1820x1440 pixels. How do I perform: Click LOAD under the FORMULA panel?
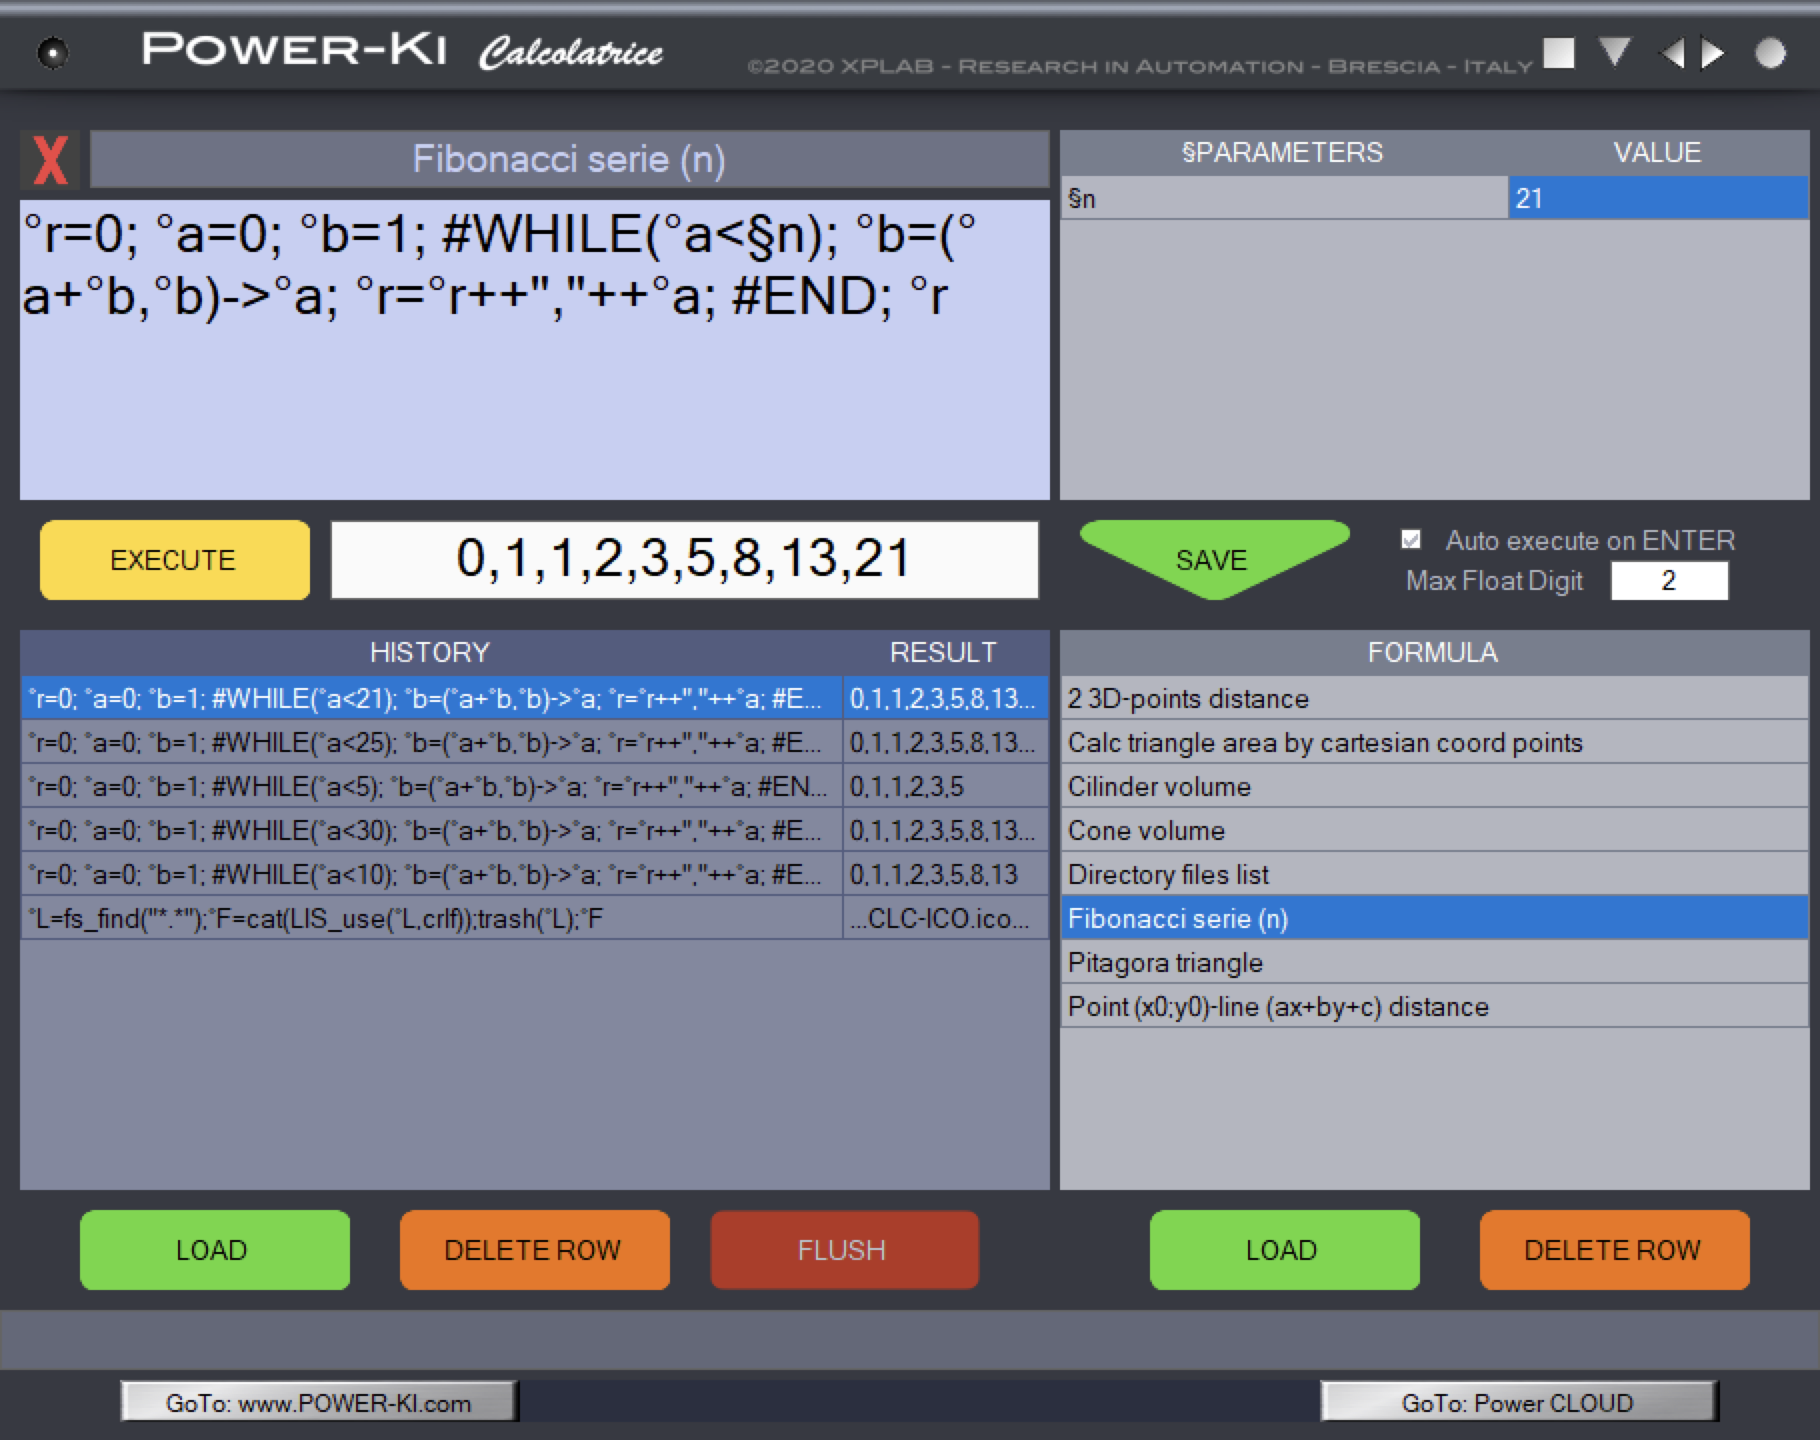(1284, 1250)
